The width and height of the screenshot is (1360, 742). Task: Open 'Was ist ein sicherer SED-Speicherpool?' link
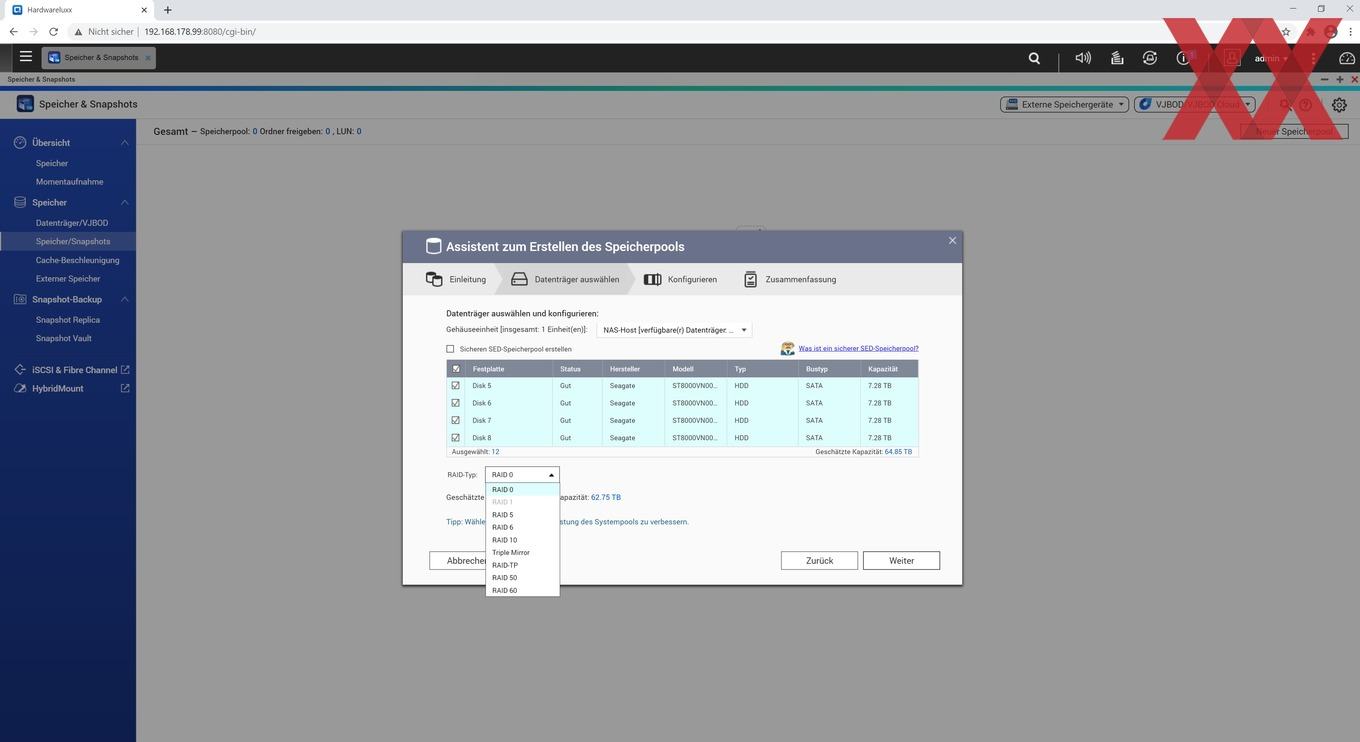858,349
